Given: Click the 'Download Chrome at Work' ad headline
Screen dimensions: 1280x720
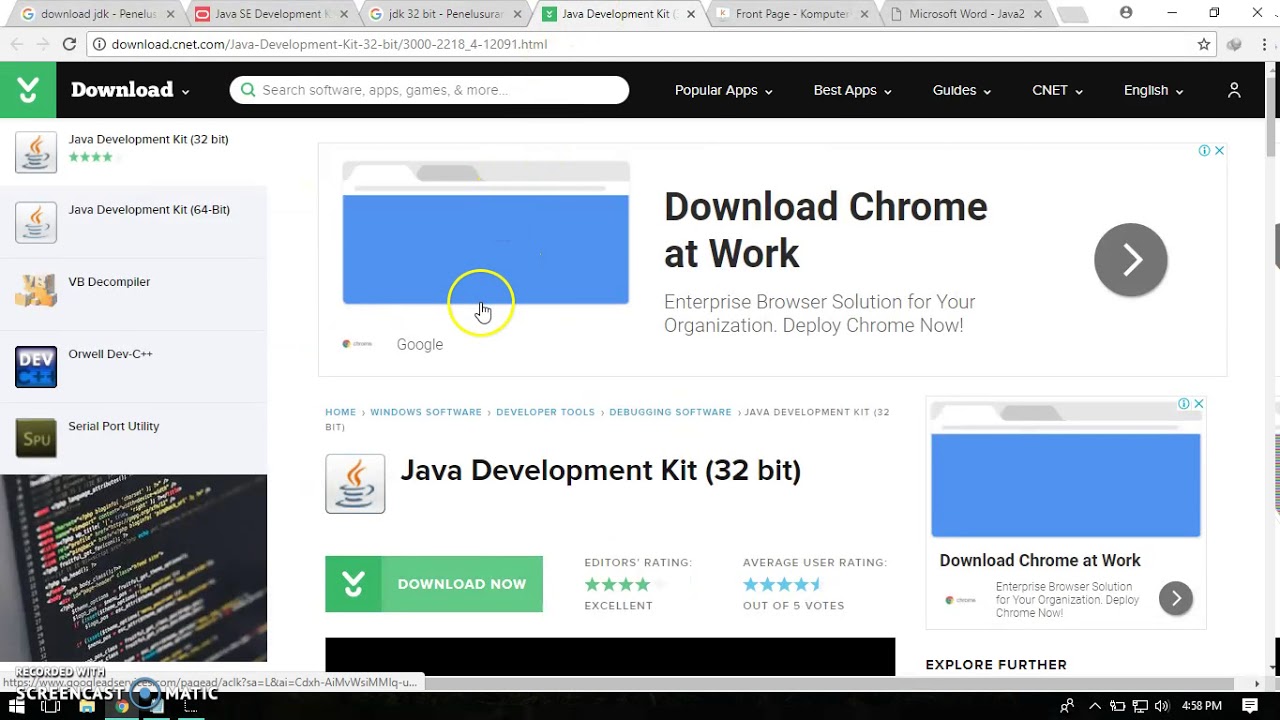Looking at the screenshot, I should tap(825, 230).
